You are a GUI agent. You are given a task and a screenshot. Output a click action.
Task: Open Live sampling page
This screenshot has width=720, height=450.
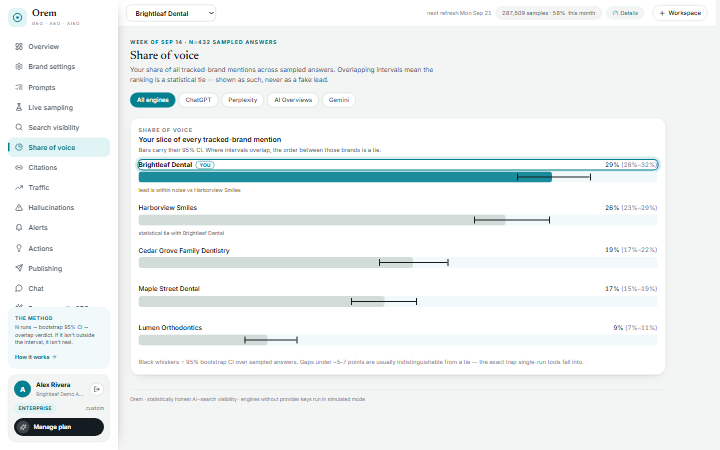[59, 107]
